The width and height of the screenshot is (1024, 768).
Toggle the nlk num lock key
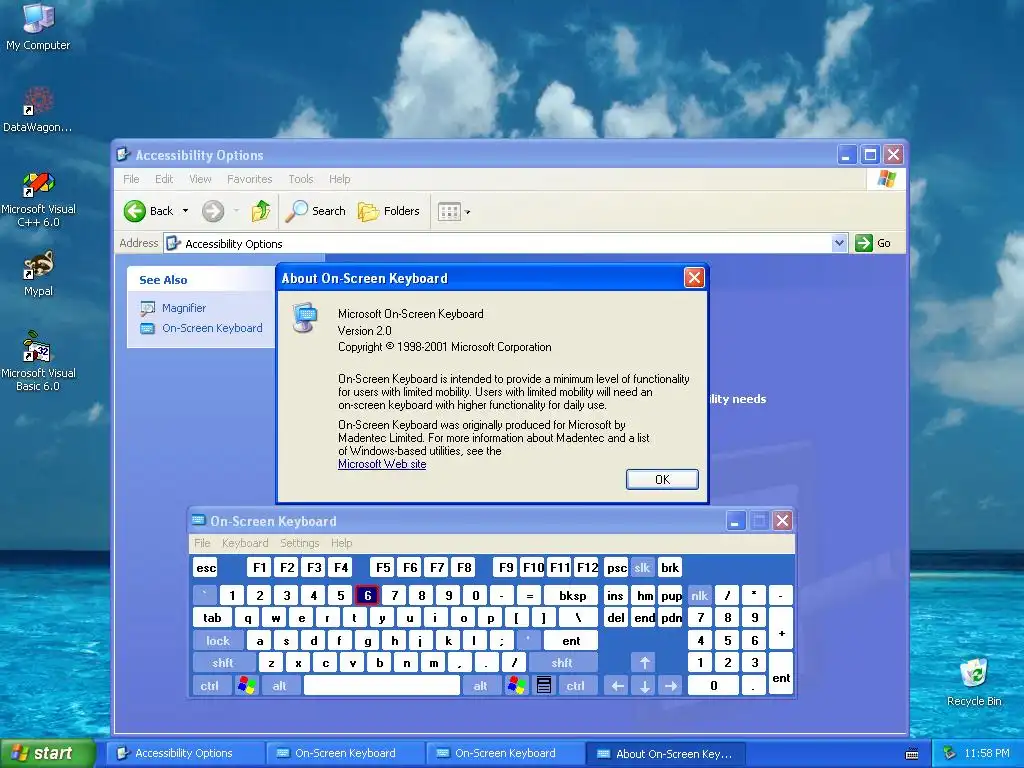pyautogui.click(x=699, y=595)
